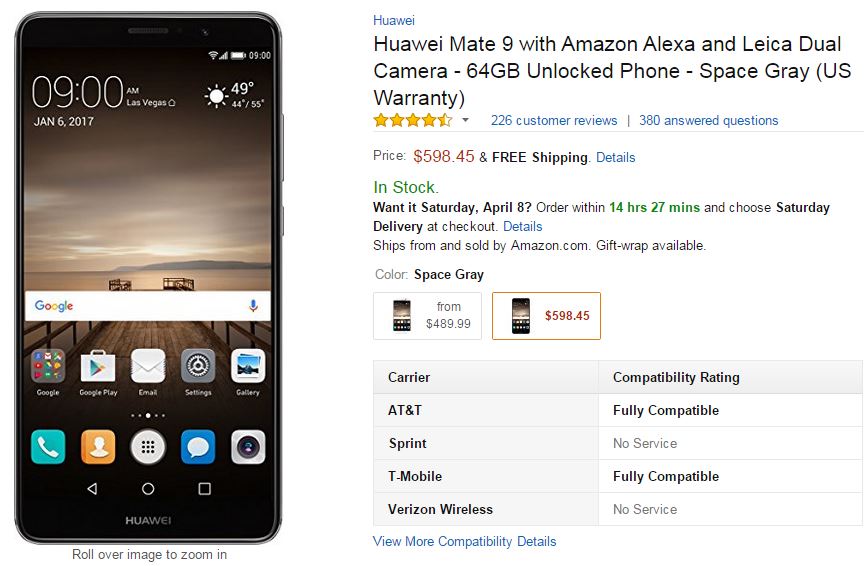Tap the Settings gear icon on phone
This screenshot has height=566, width=865.
tap(198, 366)
